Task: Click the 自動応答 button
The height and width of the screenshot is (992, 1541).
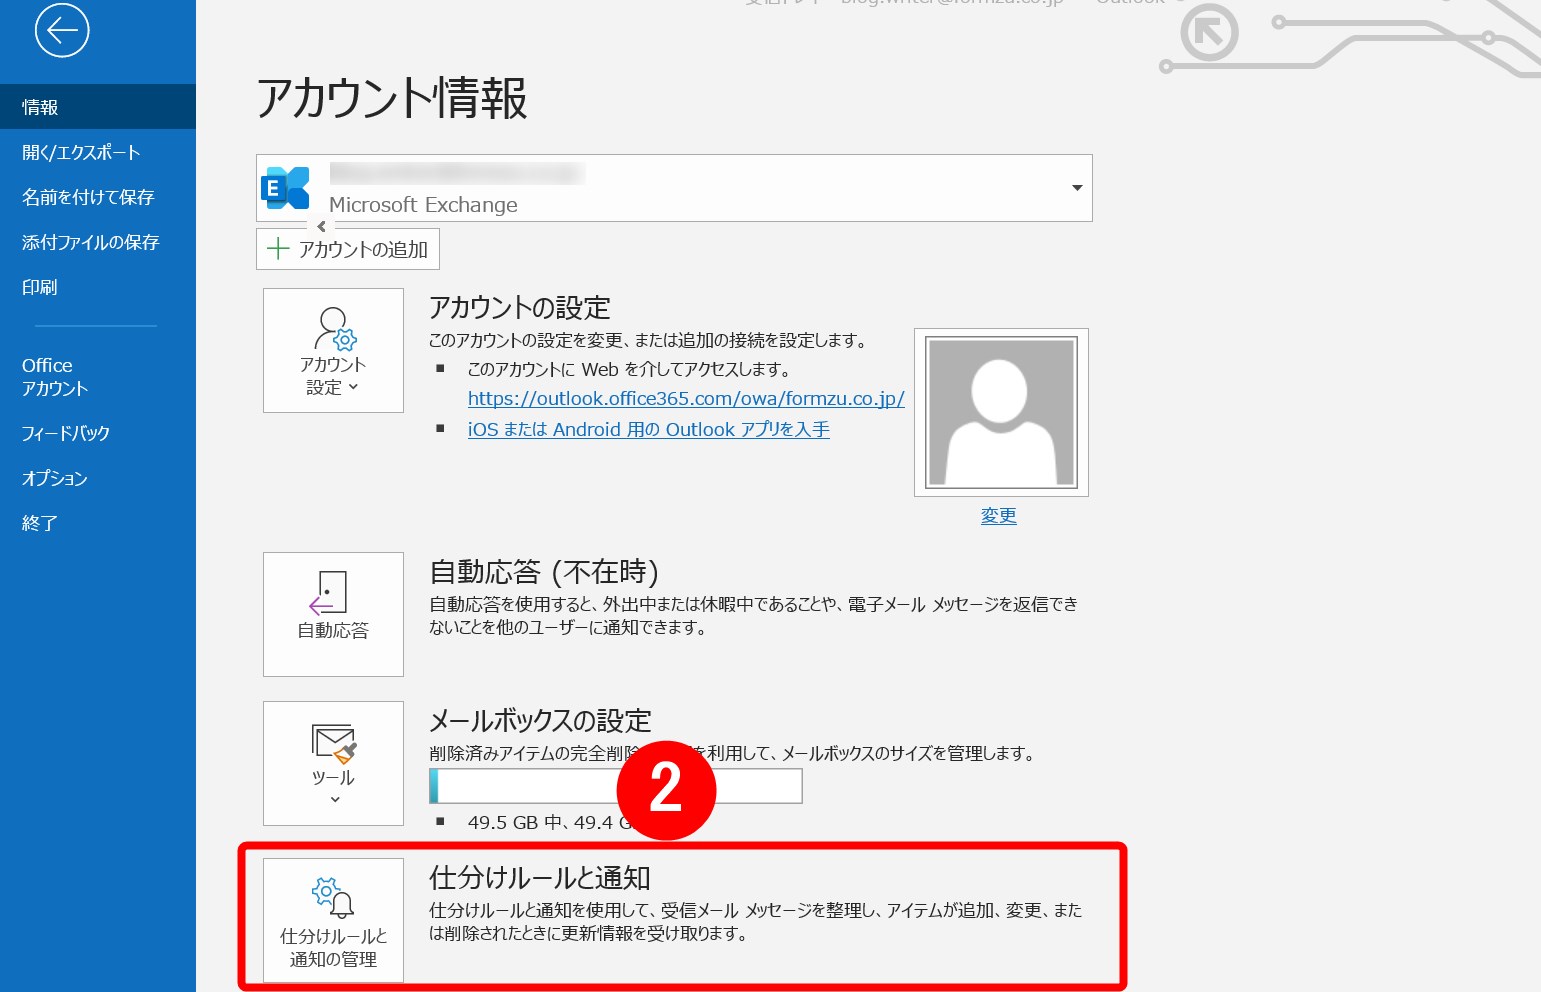Action: click(x=333, y=614)
